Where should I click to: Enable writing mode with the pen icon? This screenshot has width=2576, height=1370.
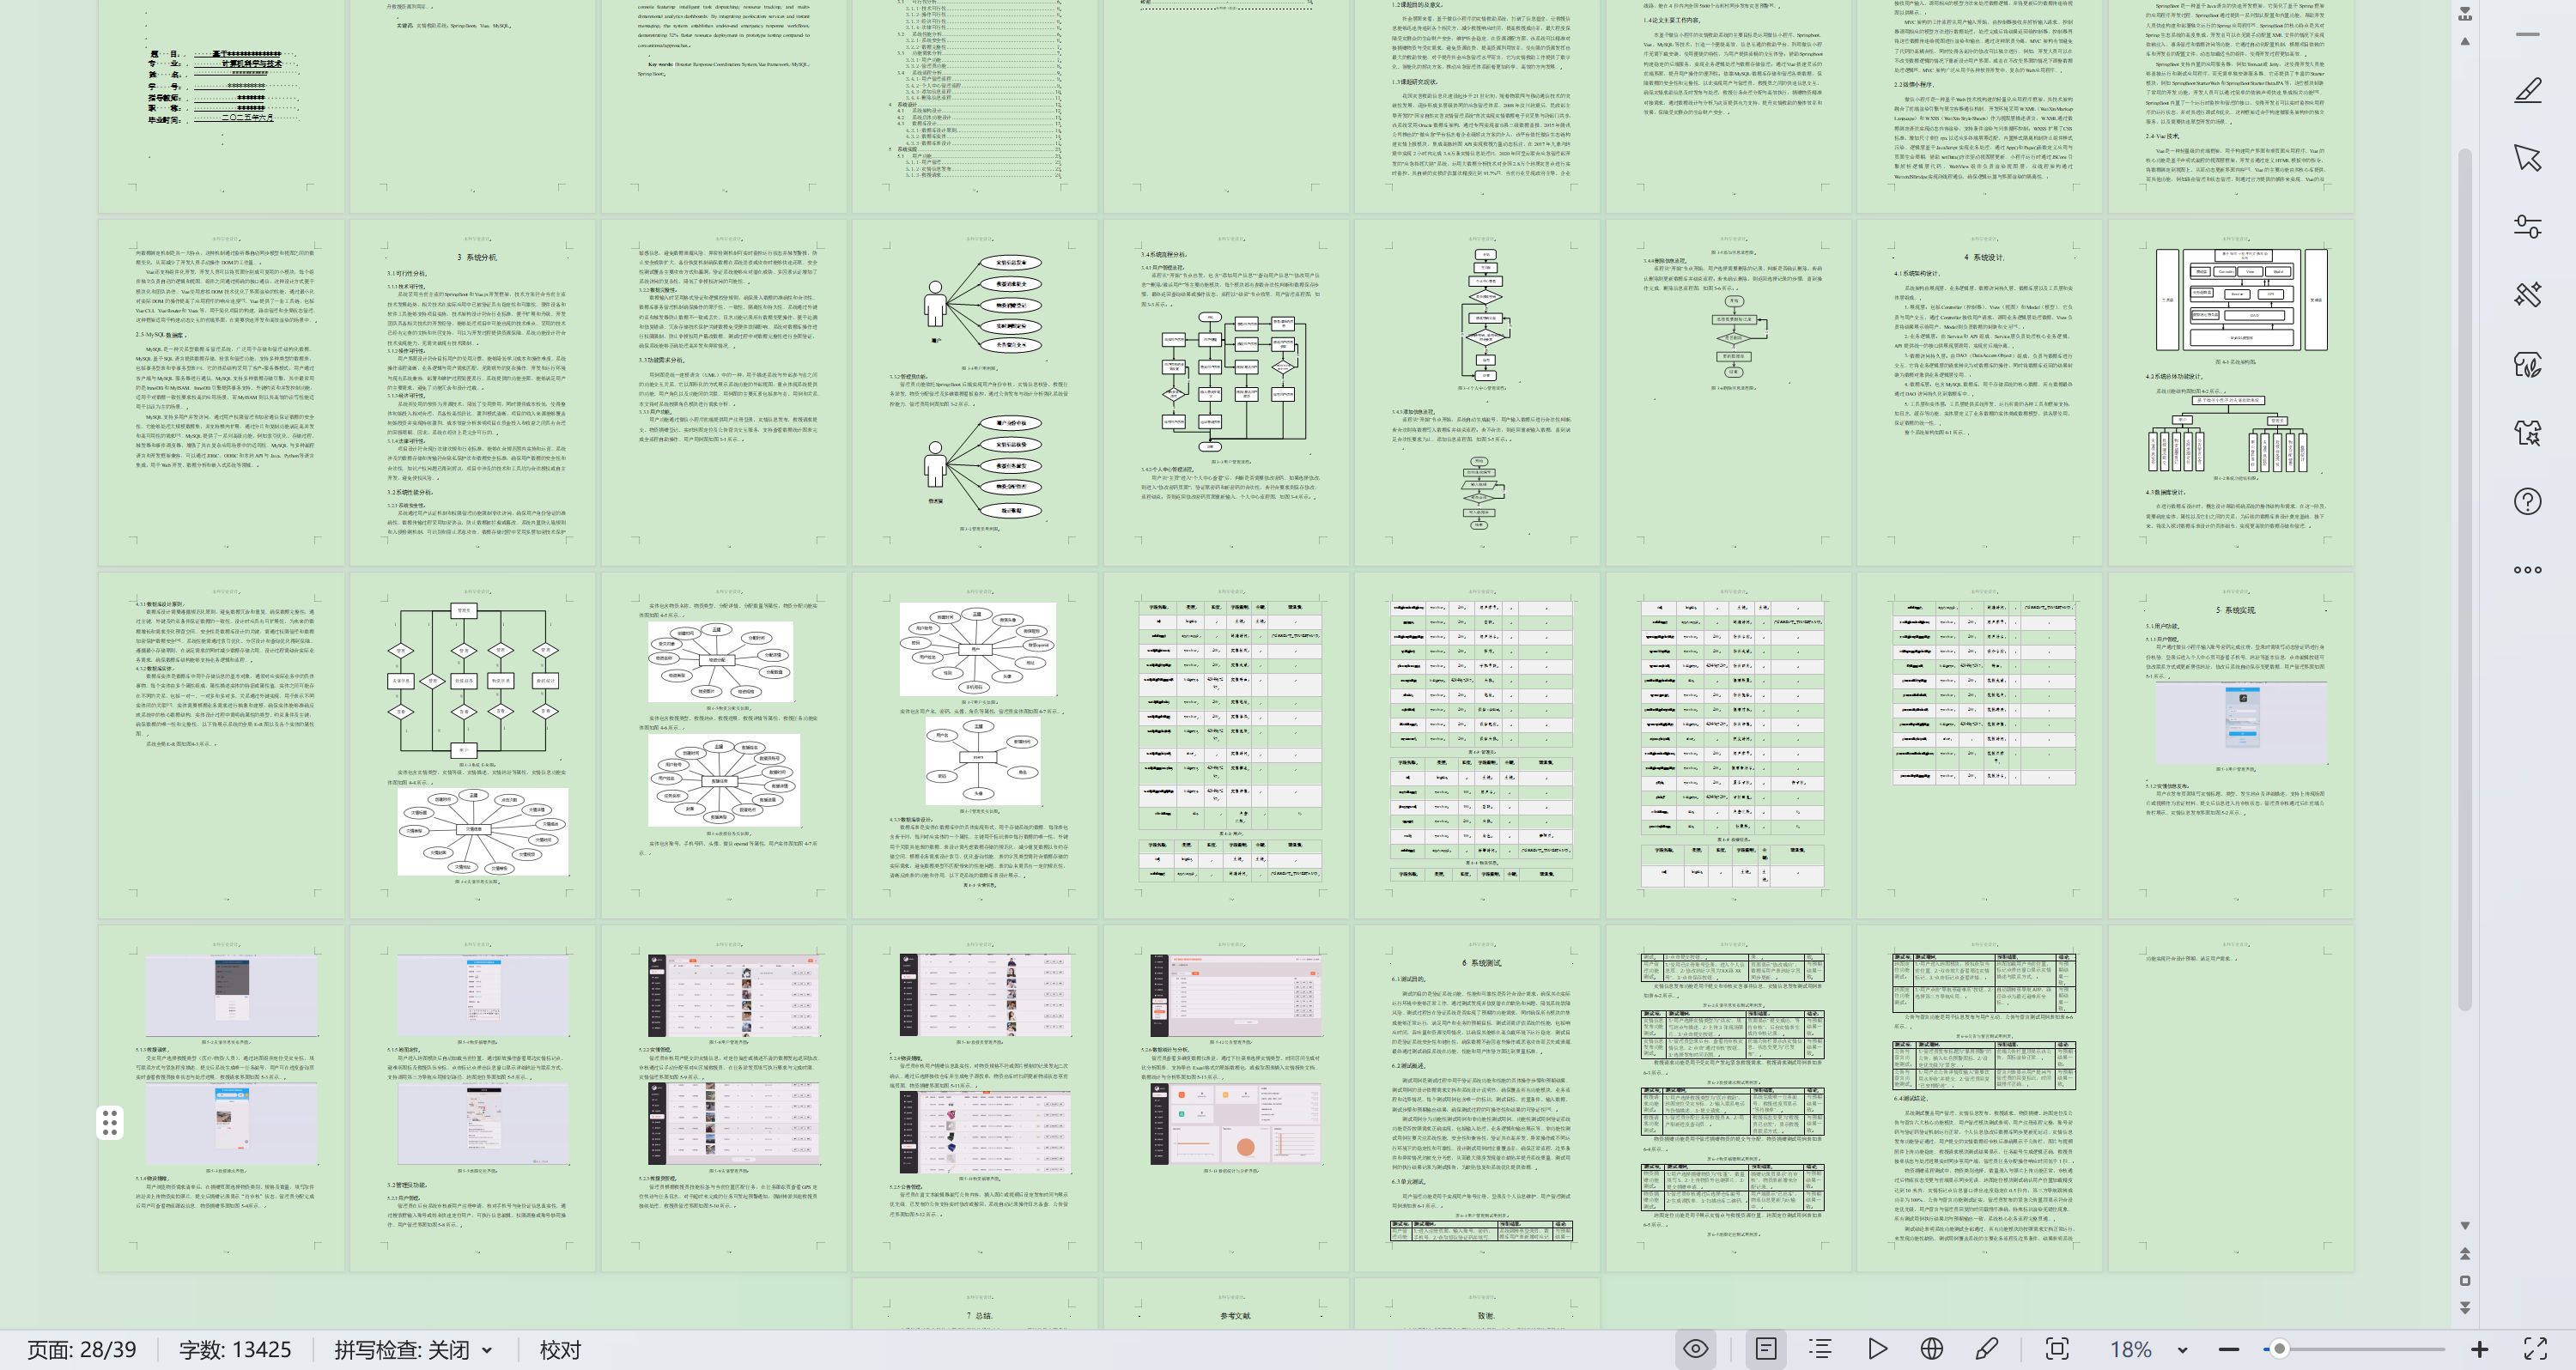coord(1987,1349)
